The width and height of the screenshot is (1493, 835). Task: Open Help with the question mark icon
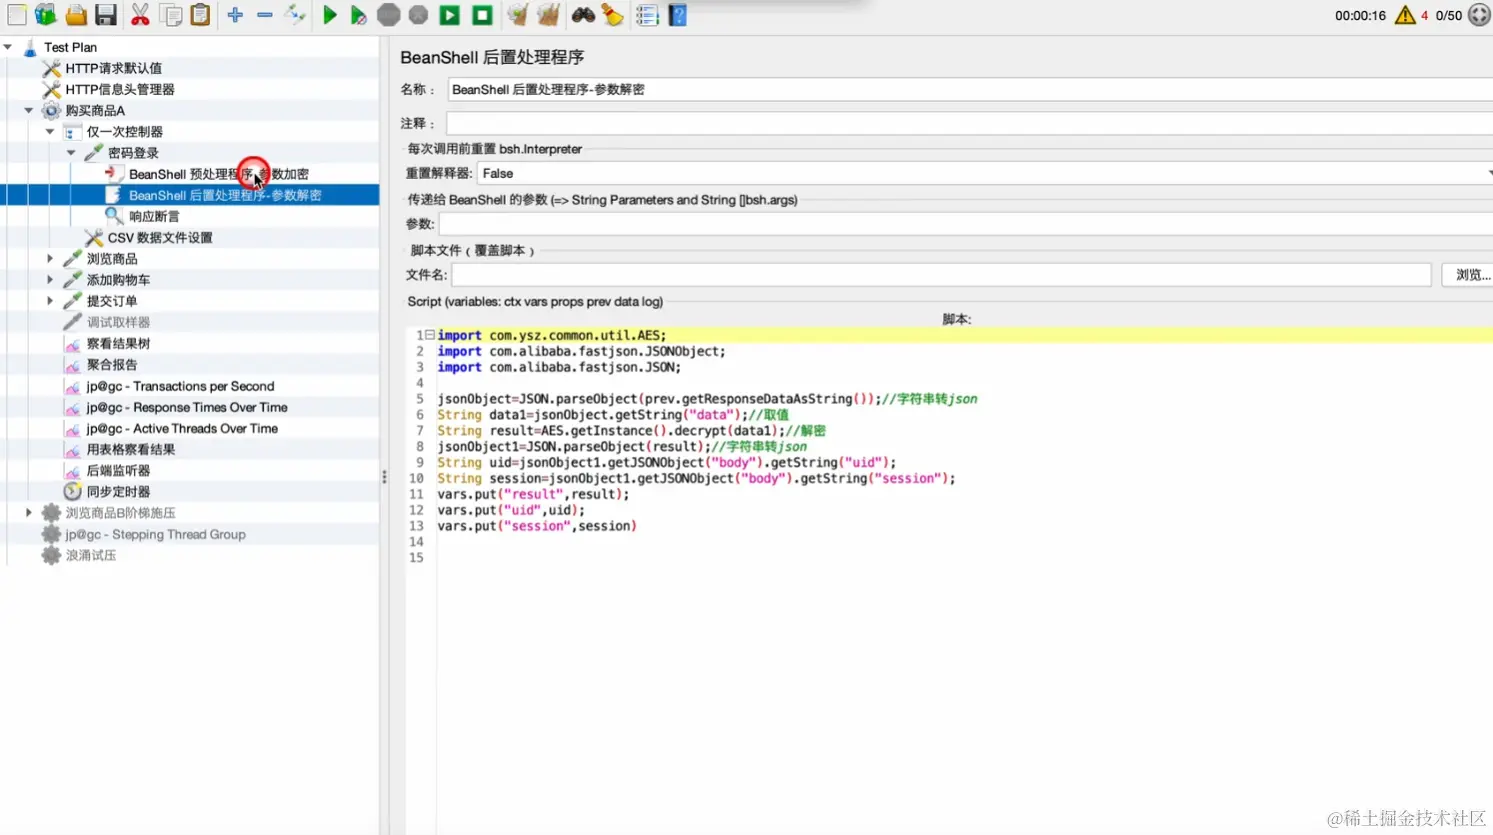[678, 15]
